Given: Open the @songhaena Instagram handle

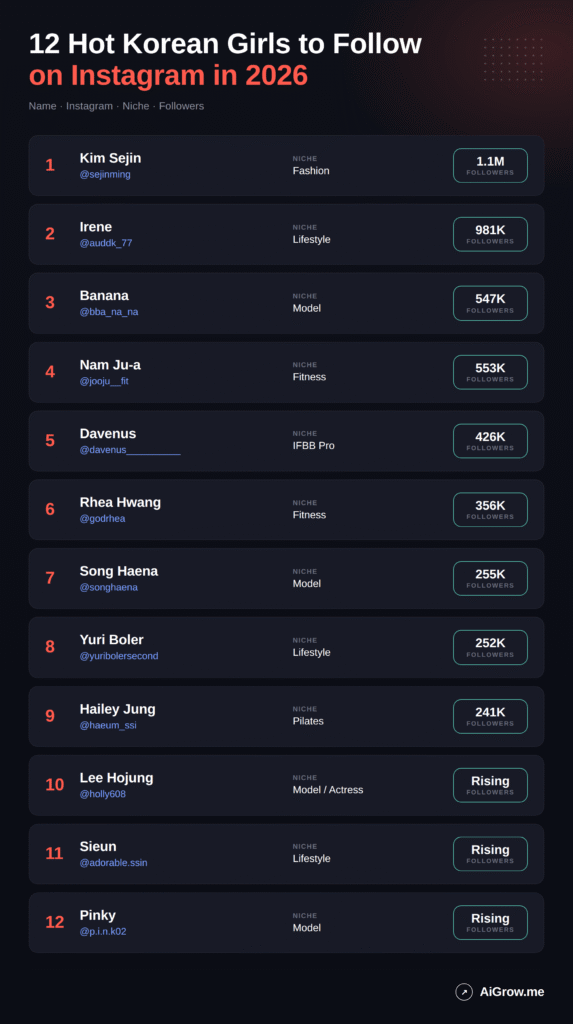Looking at the screenshot, I should click(108, 587).
